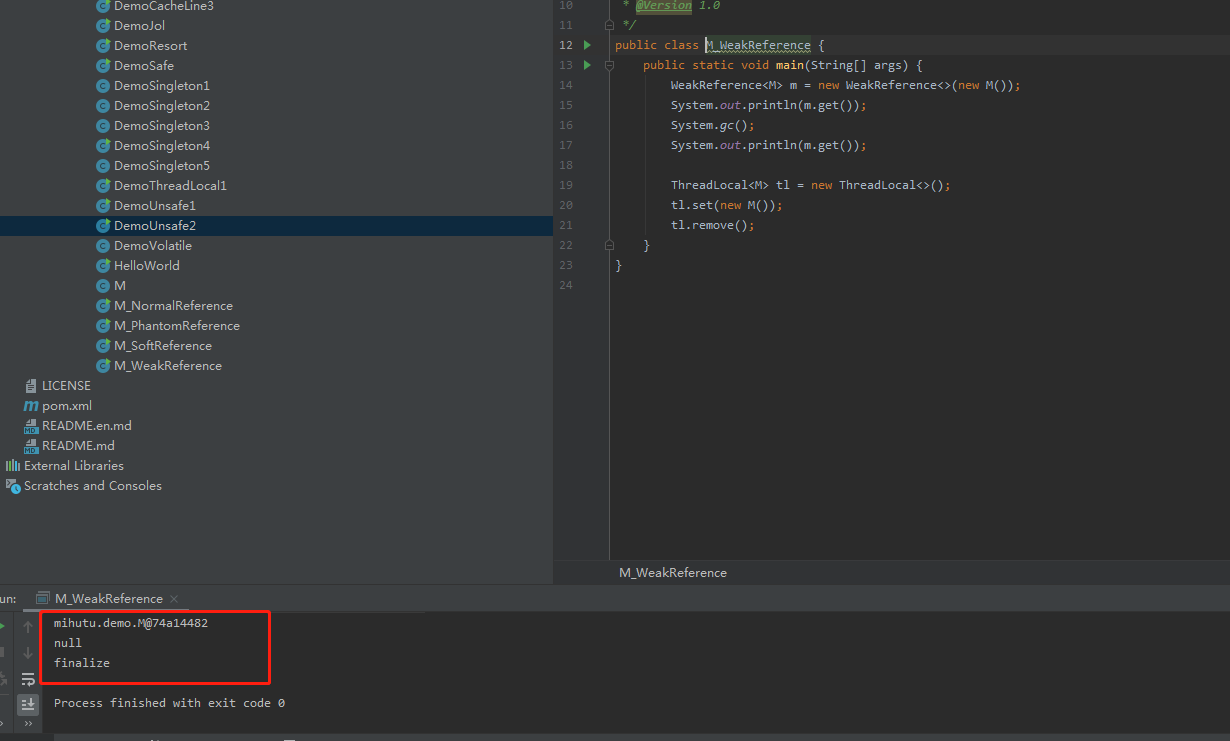Click the Down the Stack Trace arrow
The width and height of the screenshot is (1230, 741).
[28, 653]
